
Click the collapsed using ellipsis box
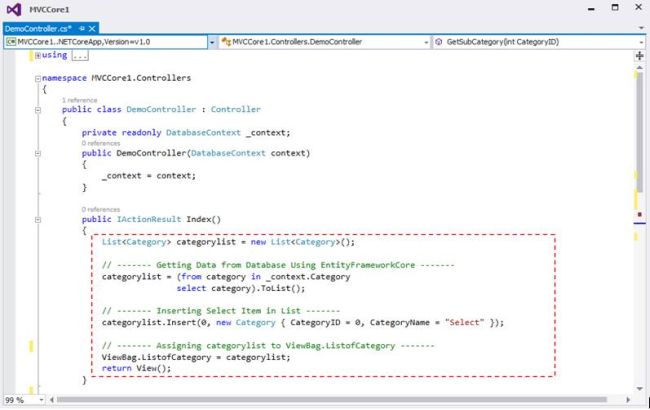tap(80, 55)
